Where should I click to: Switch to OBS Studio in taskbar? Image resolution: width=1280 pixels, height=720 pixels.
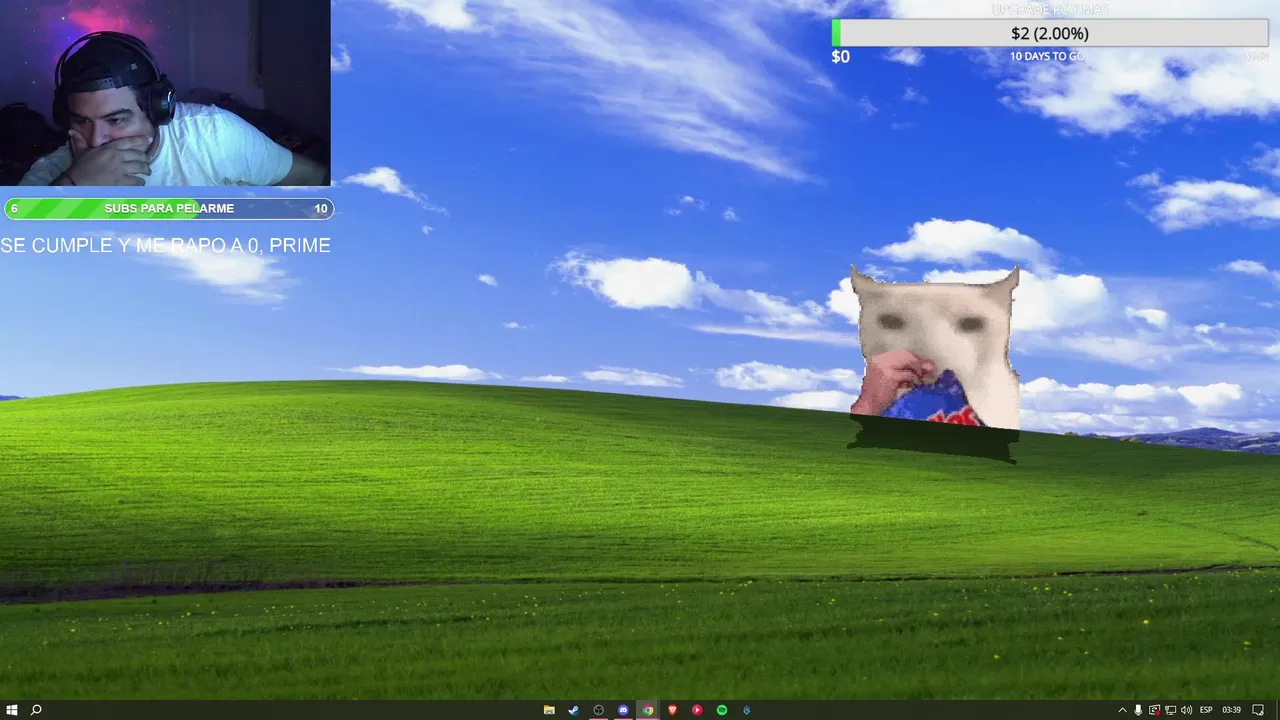click(599, 710)
